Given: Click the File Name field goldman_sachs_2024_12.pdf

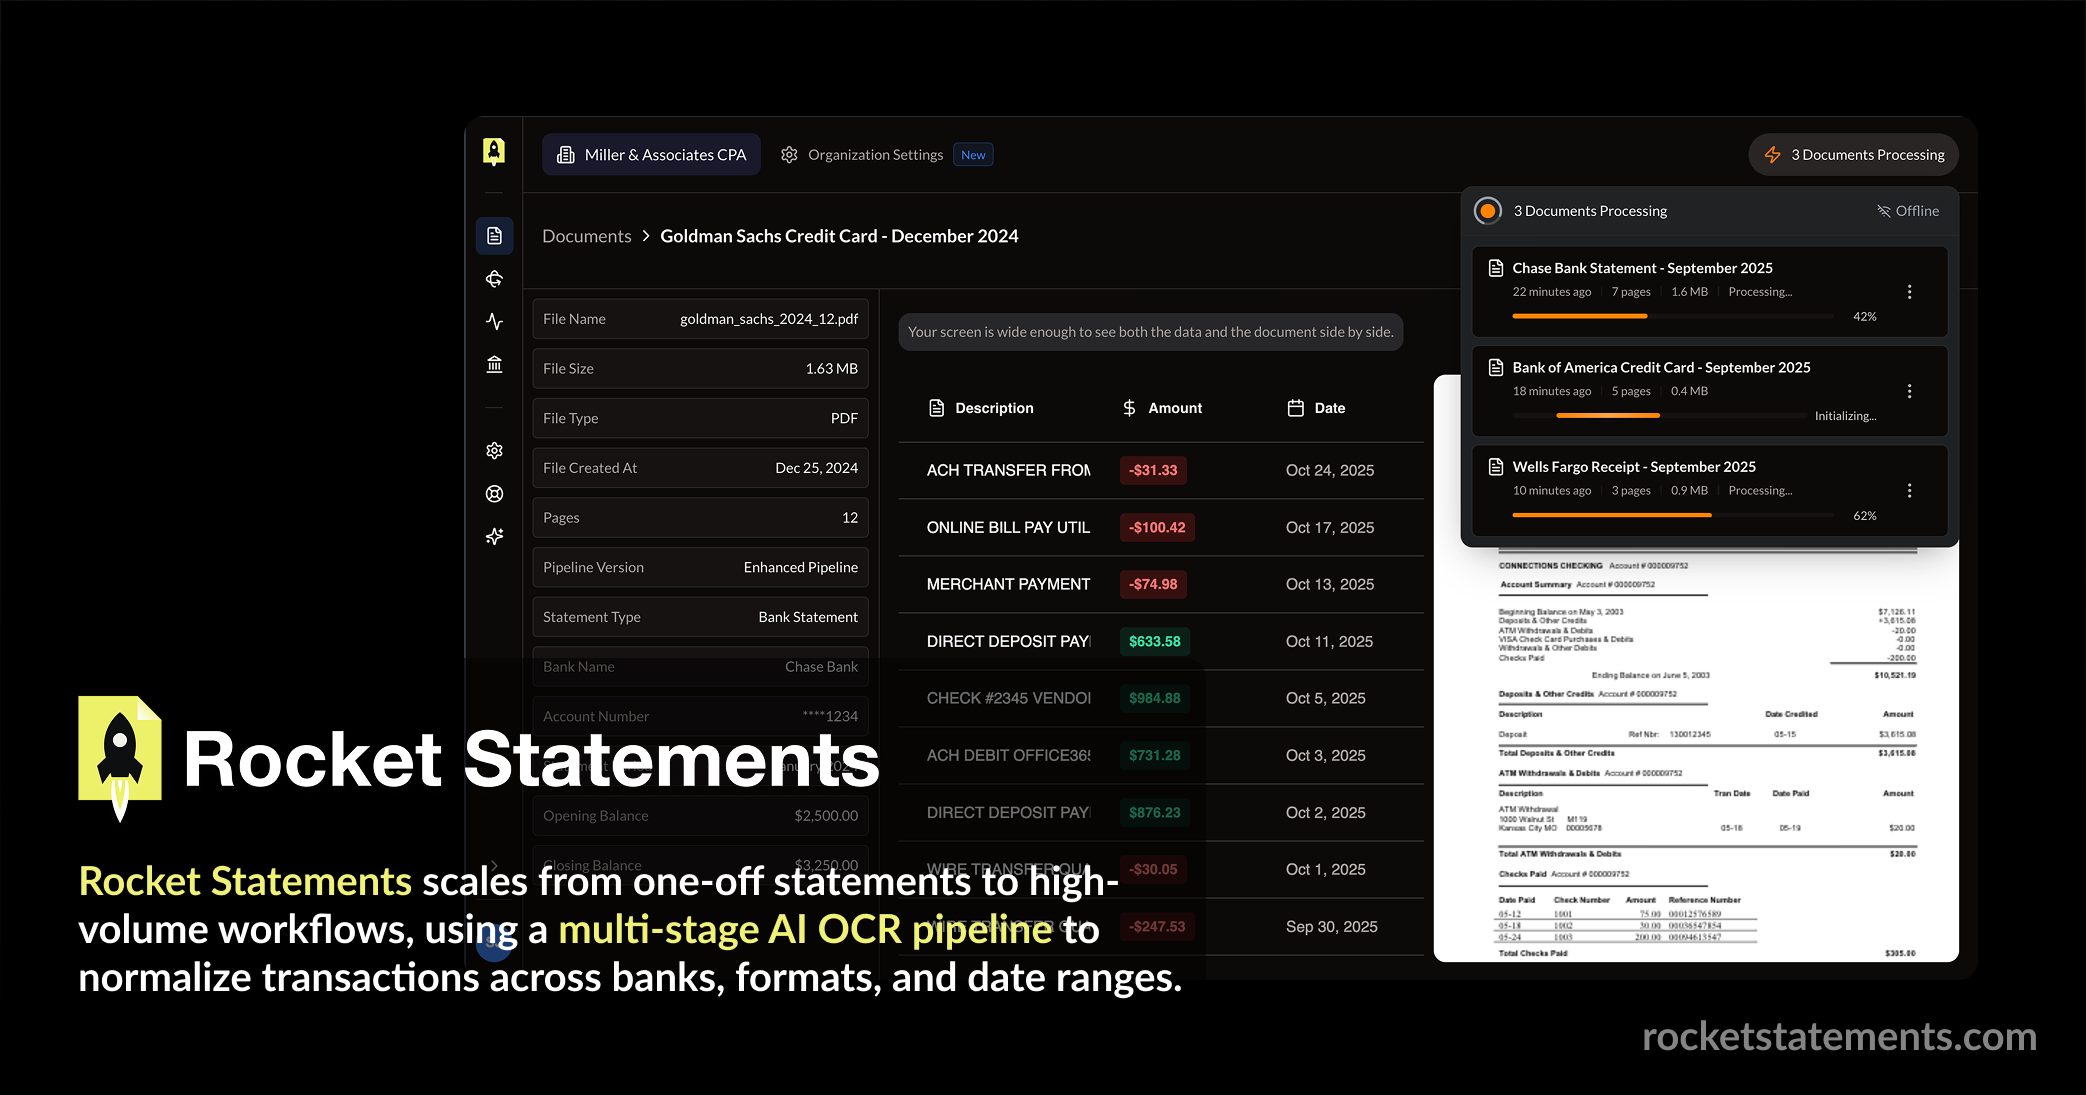Looking at the screenshot, I should 700,319.
